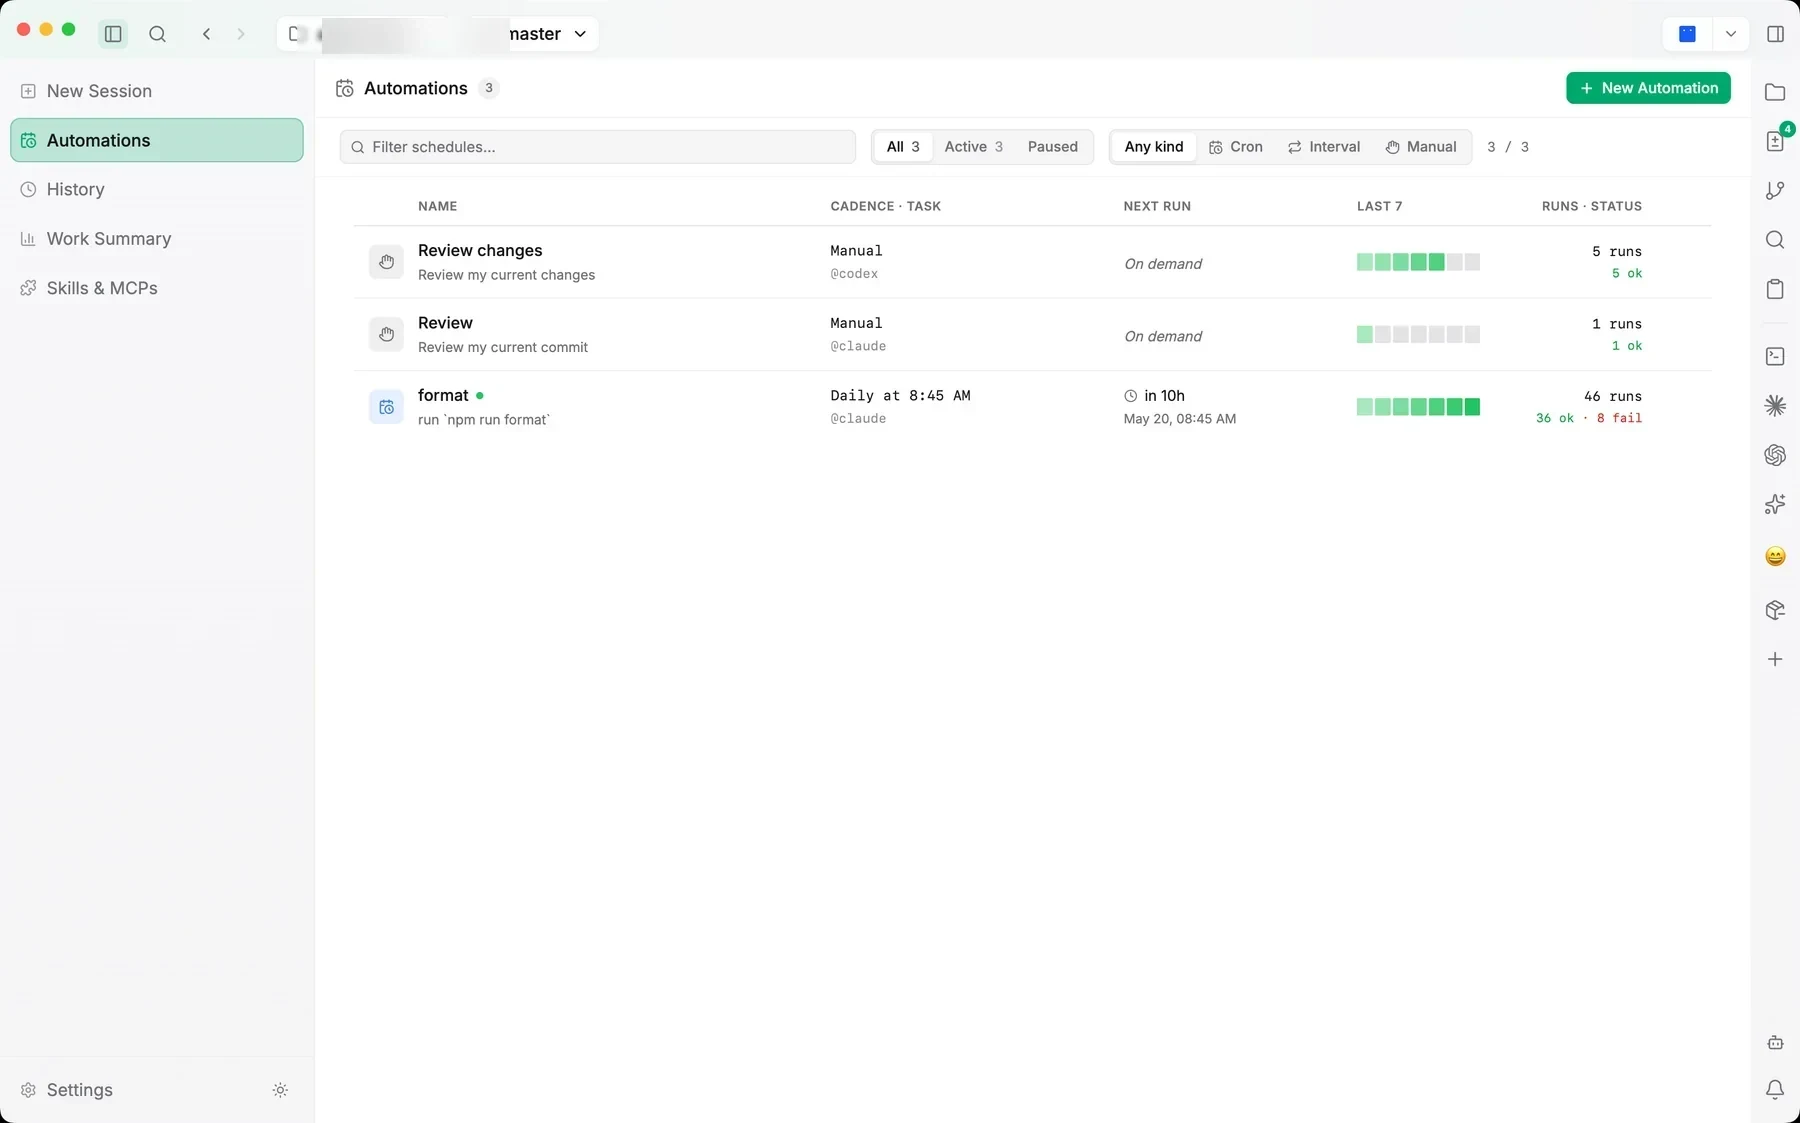Select the OpenAI knot logo icon

1775,455
